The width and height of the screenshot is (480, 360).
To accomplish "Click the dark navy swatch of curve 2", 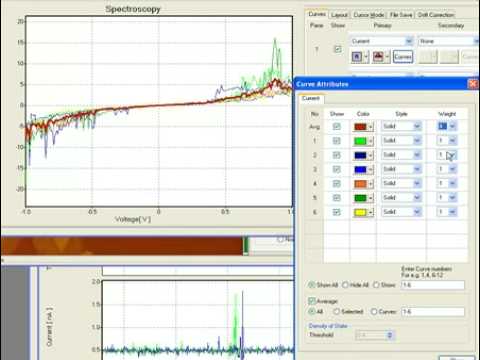I will 360,155.
